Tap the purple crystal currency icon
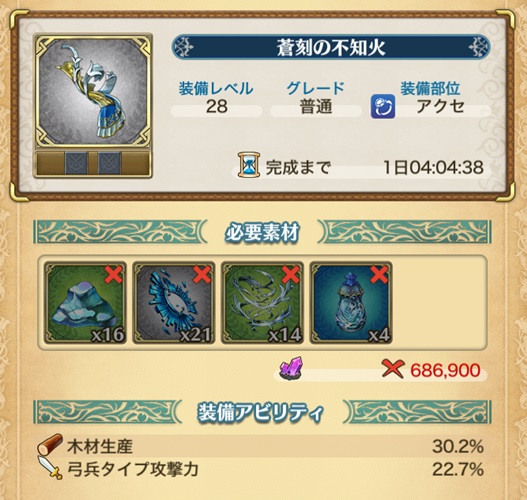 (x=292, y=369)
